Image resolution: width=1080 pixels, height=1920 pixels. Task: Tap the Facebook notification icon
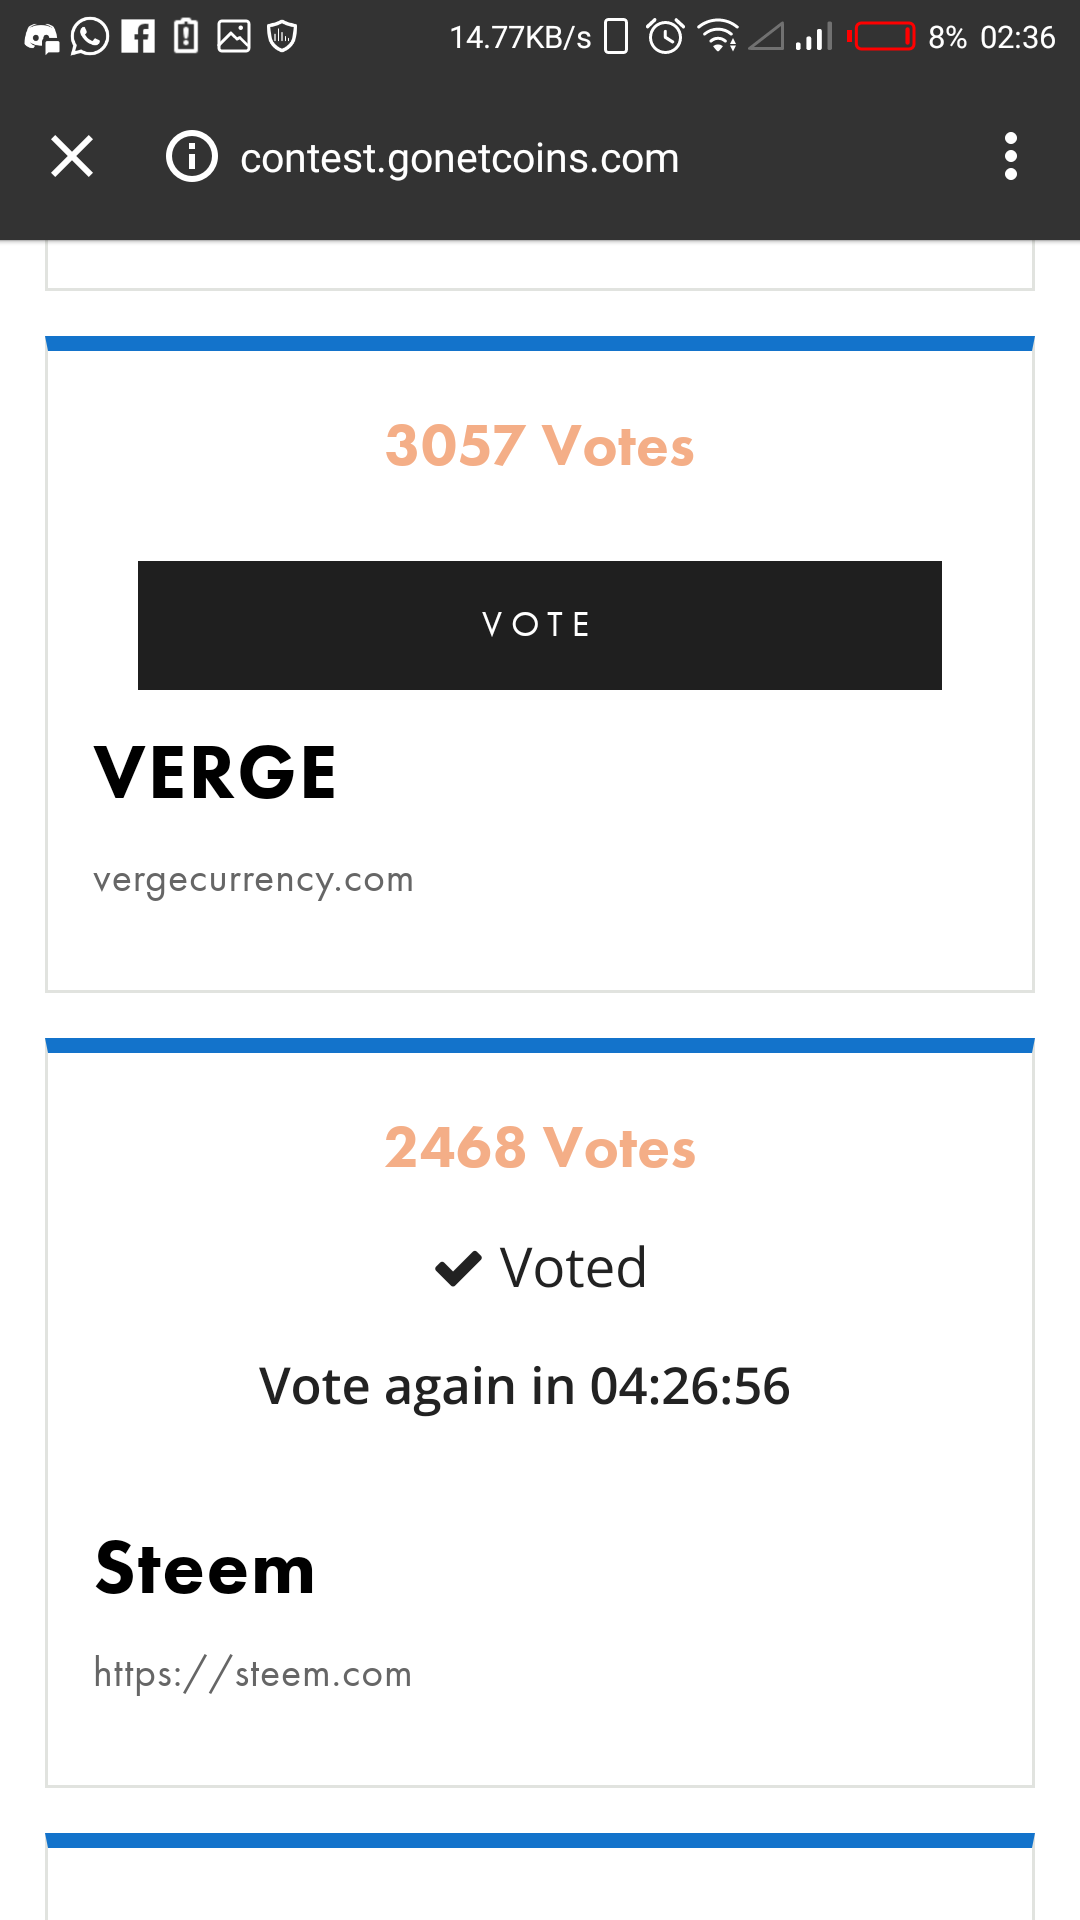coord(138,37)
